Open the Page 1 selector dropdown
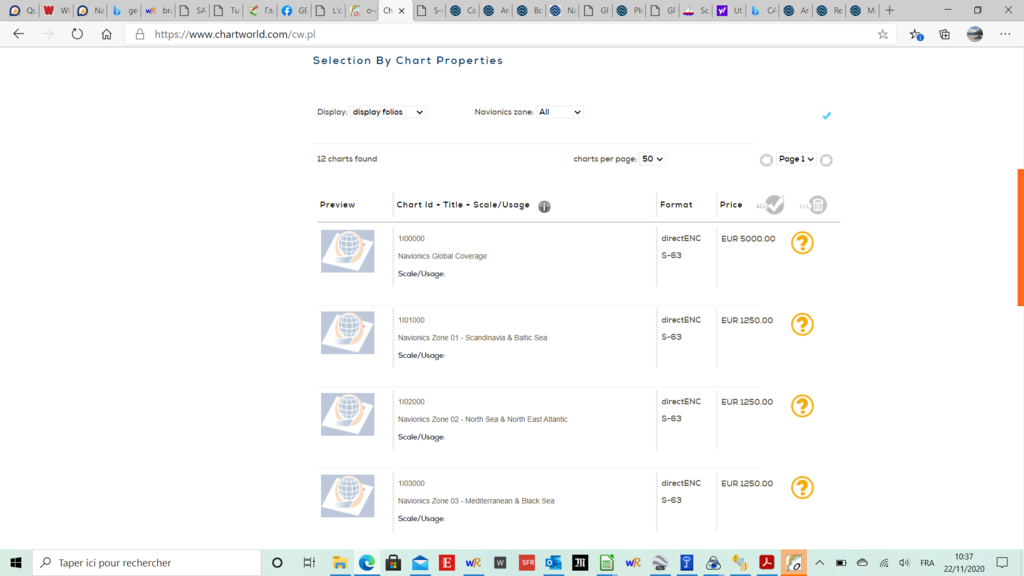The image size is (1024, 576). pyautogui.click(x=796, y=159)
